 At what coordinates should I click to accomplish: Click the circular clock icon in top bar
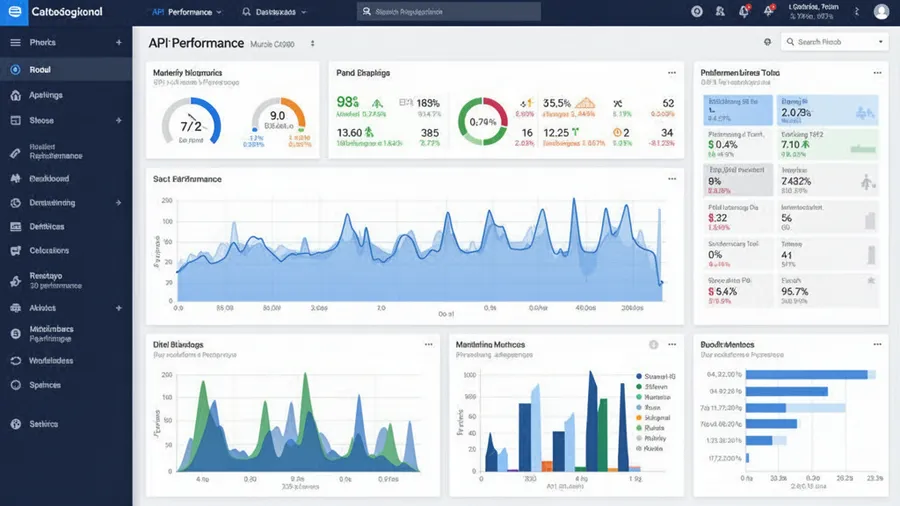pyautogui.click(x=697, y=11)
